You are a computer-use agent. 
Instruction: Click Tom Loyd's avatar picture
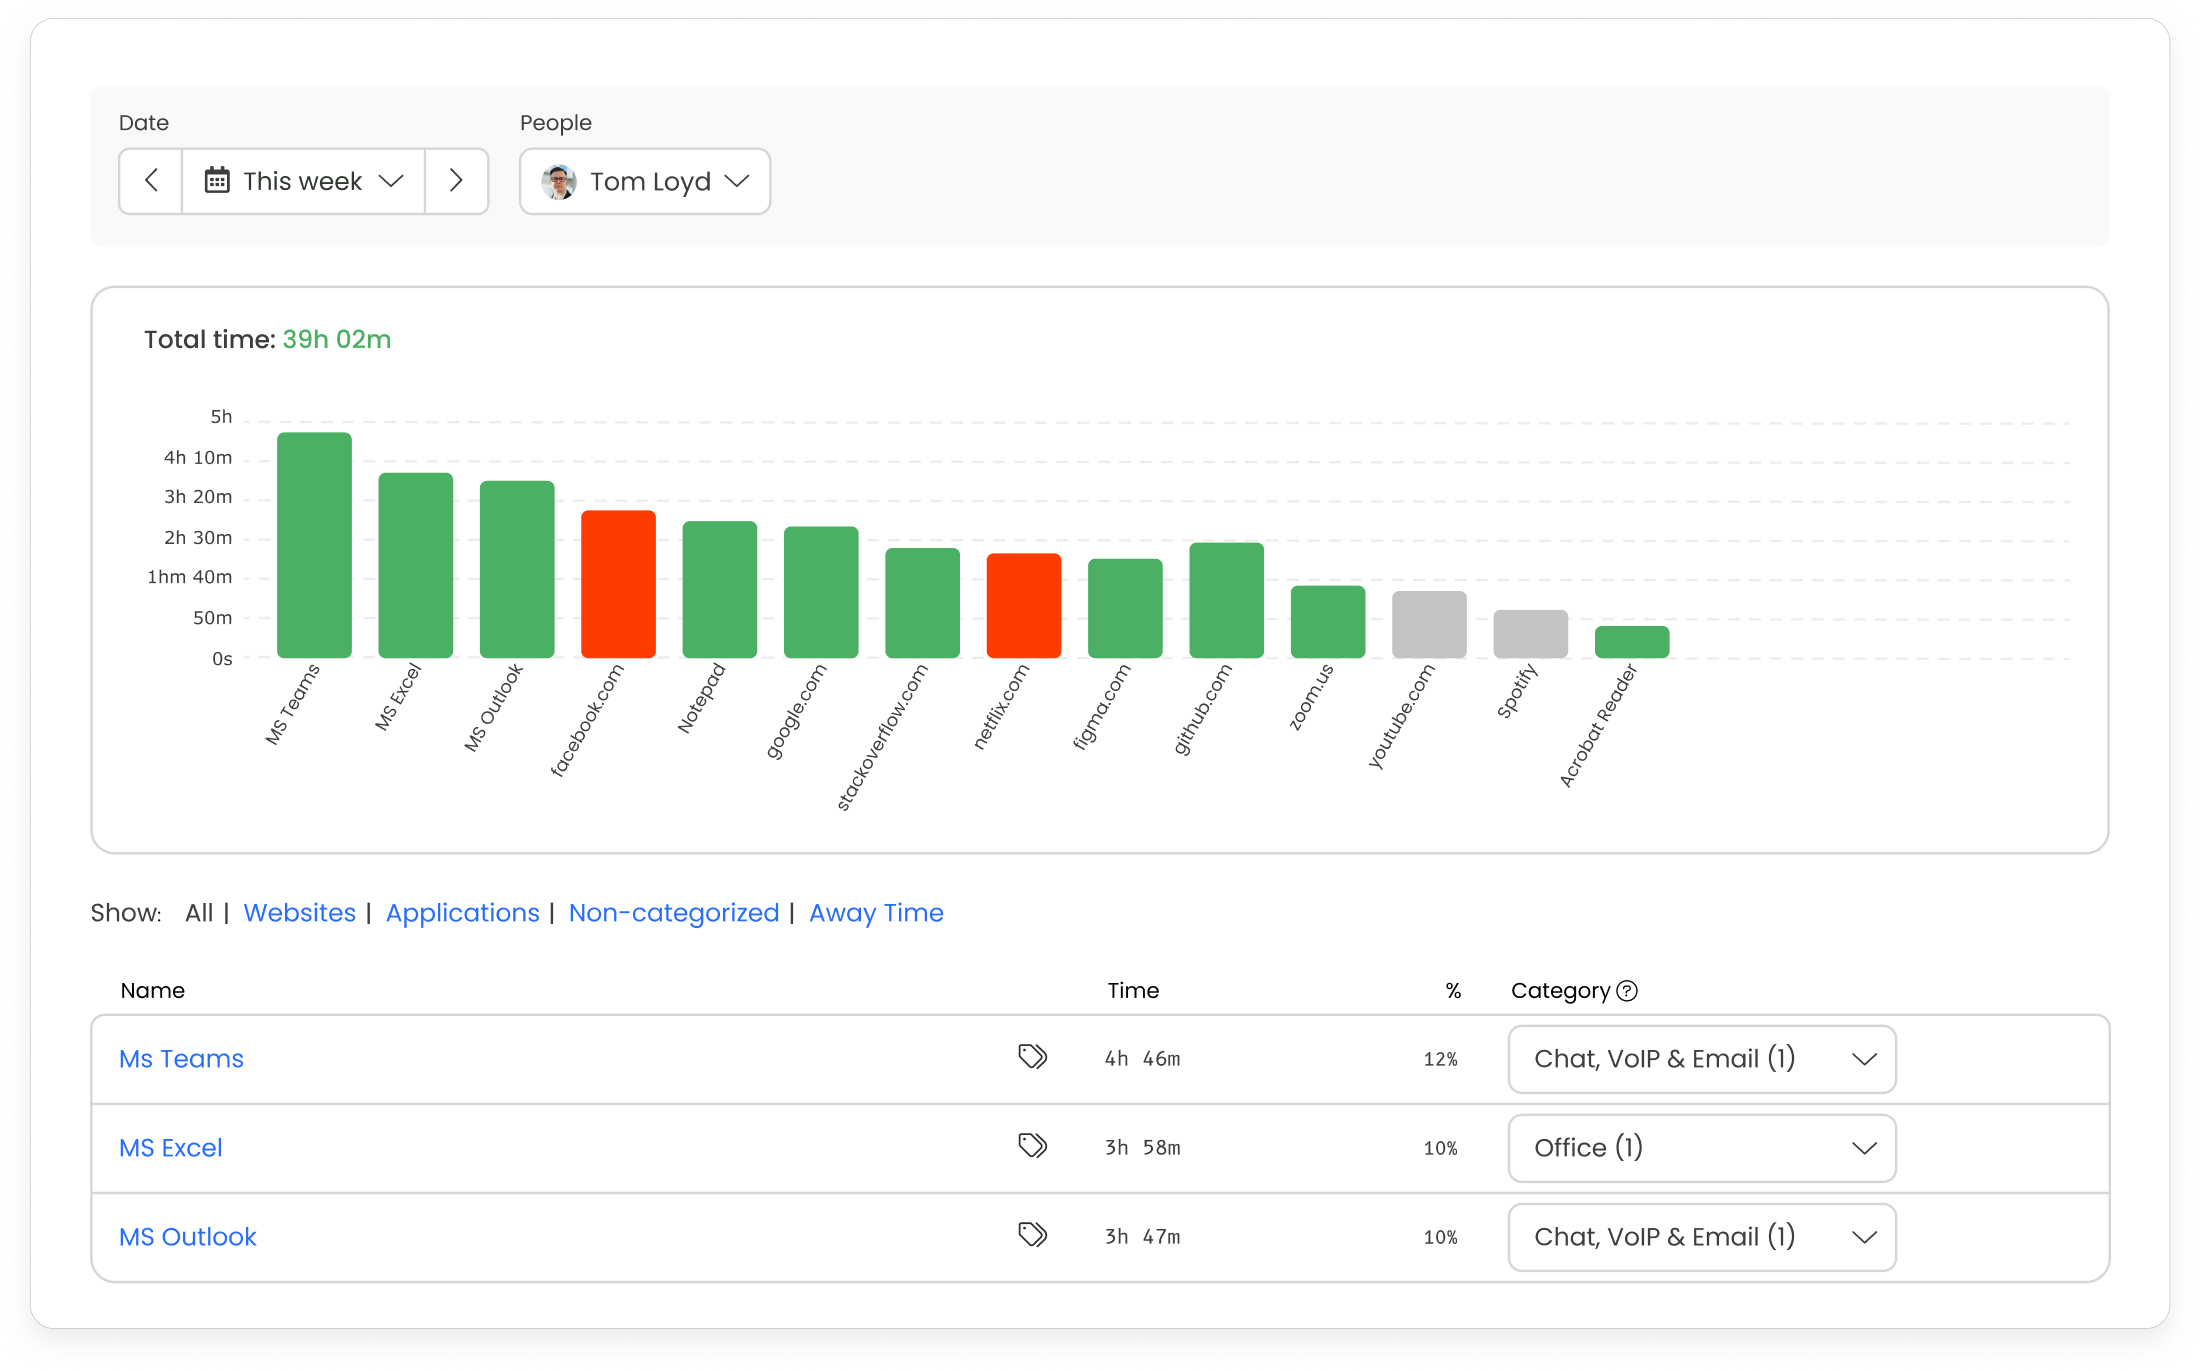(x=559, y=181)
